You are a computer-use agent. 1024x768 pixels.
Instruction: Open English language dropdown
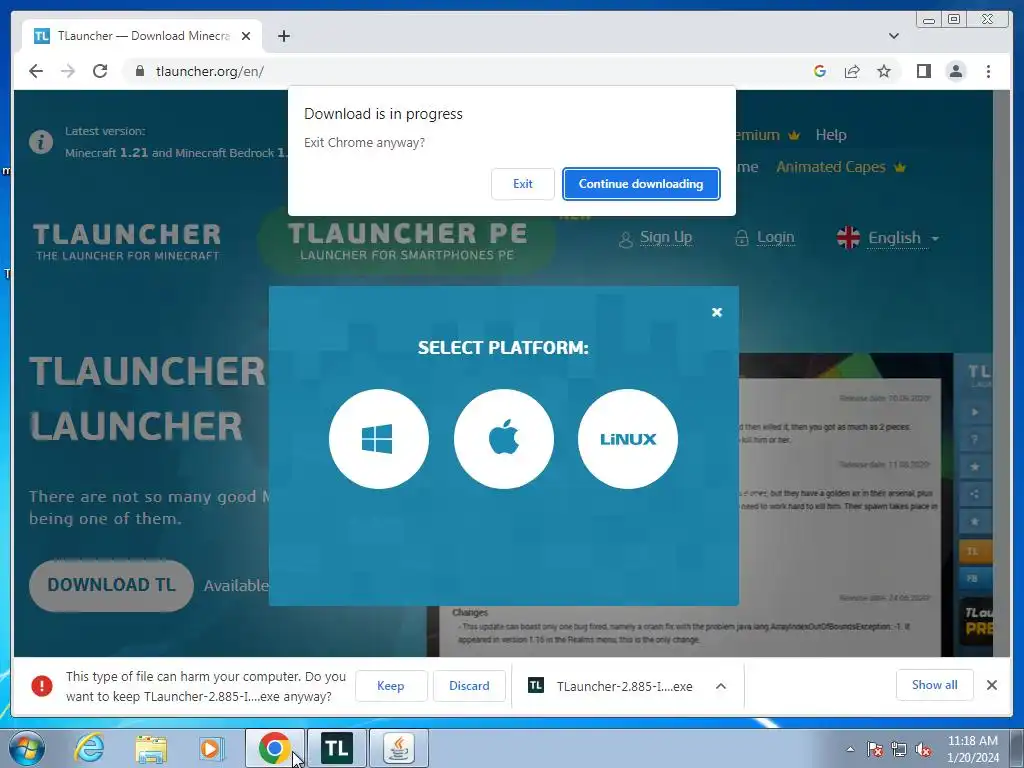pos(888,238)
